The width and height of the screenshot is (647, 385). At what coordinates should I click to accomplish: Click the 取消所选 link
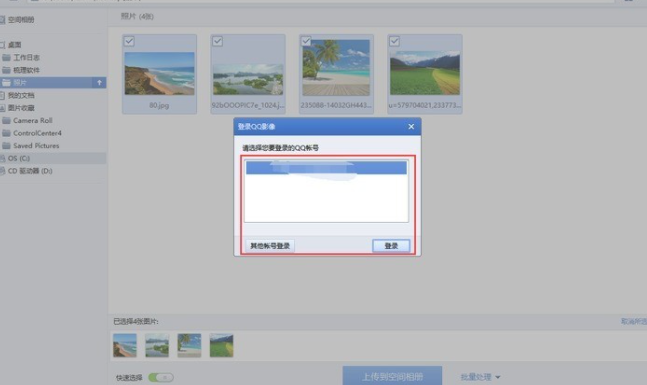click(x=634, y=321)
